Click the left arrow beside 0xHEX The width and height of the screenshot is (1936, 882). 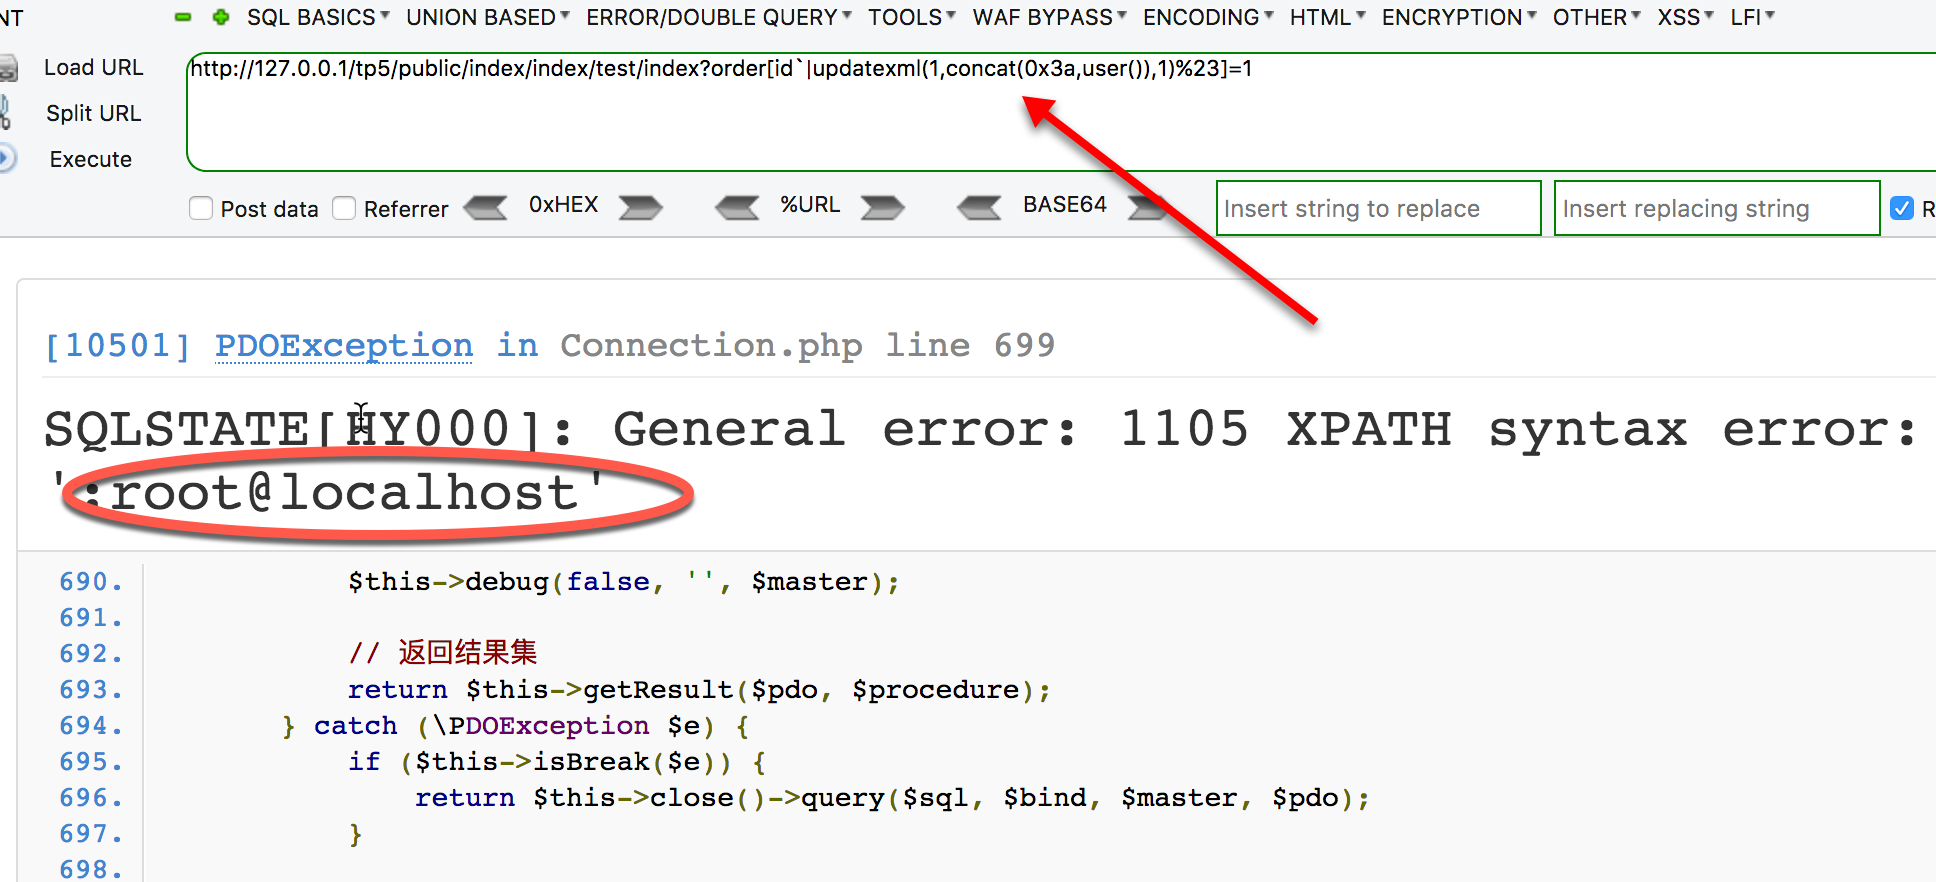tap(487, 207)
